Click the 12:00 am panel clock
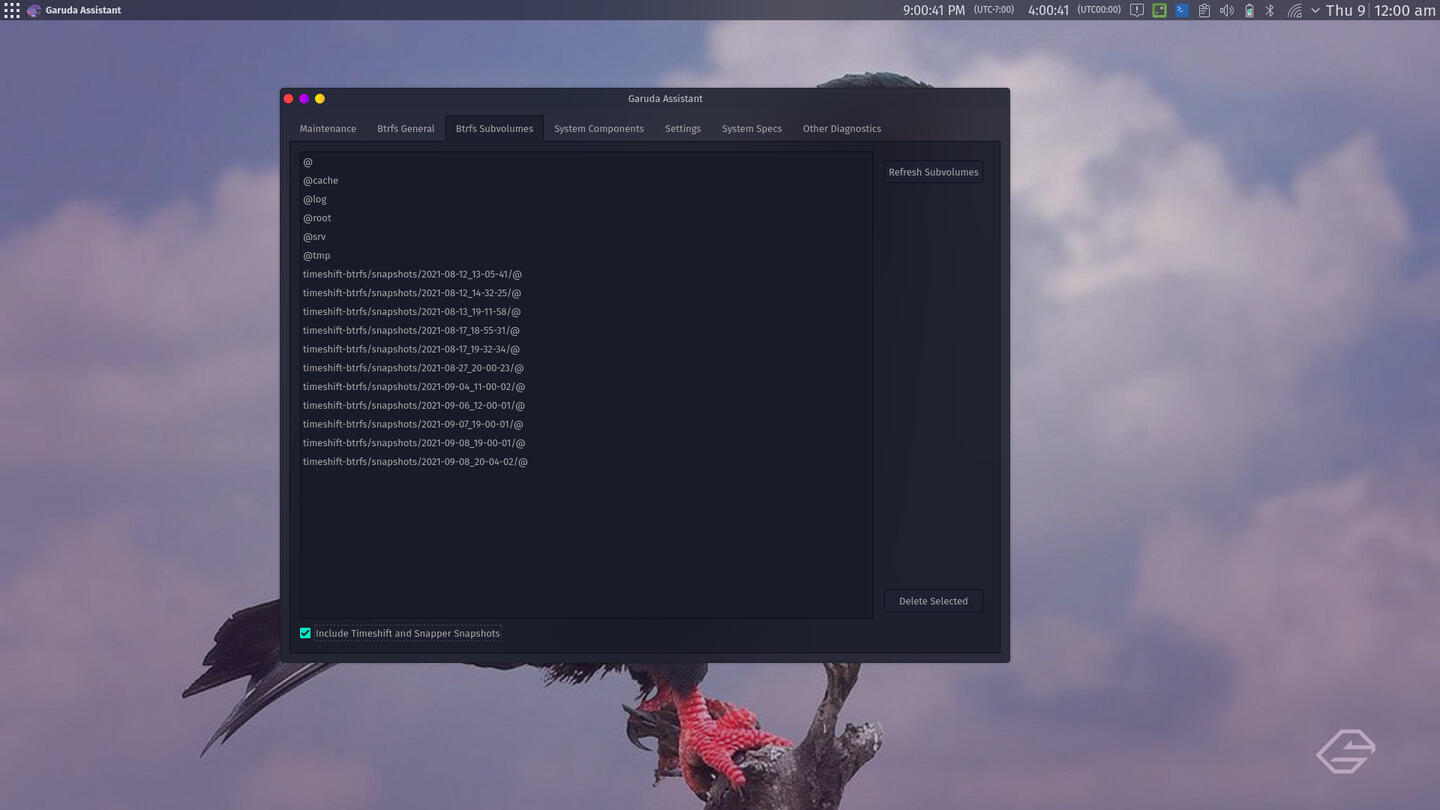The width and height of the screenshot is (1440, 810). pos(1405,10)
